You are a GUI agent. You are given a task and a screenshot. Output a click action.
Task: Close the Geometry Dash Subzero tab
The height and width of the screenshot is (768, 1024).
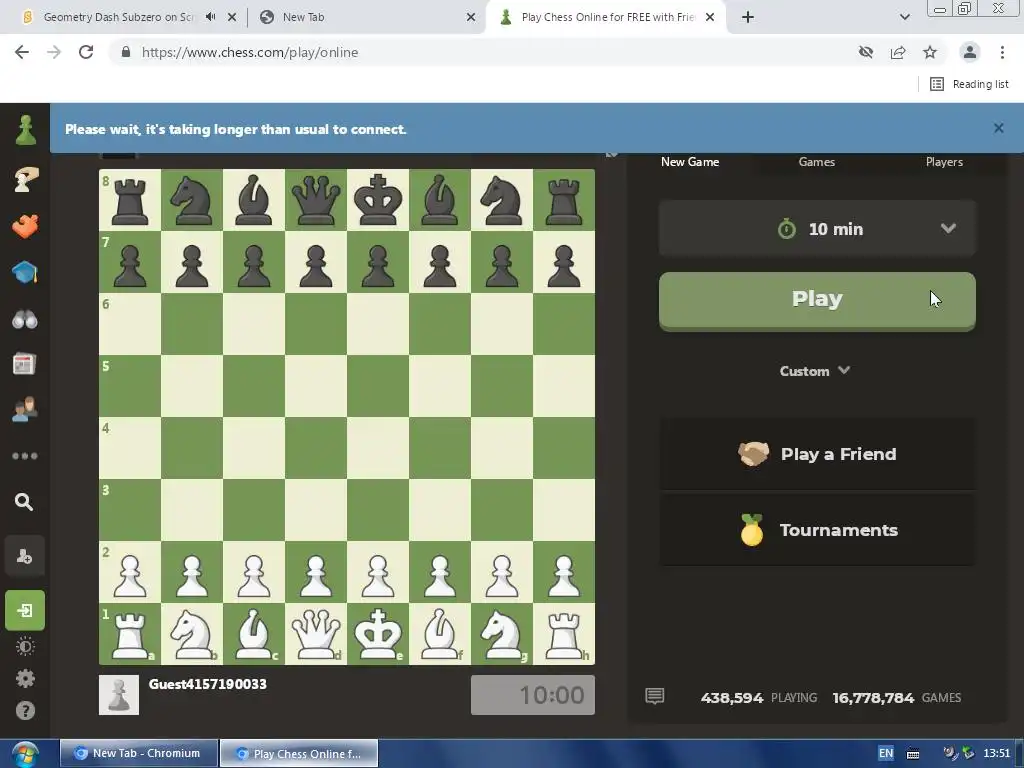click(x=232, y=18)
